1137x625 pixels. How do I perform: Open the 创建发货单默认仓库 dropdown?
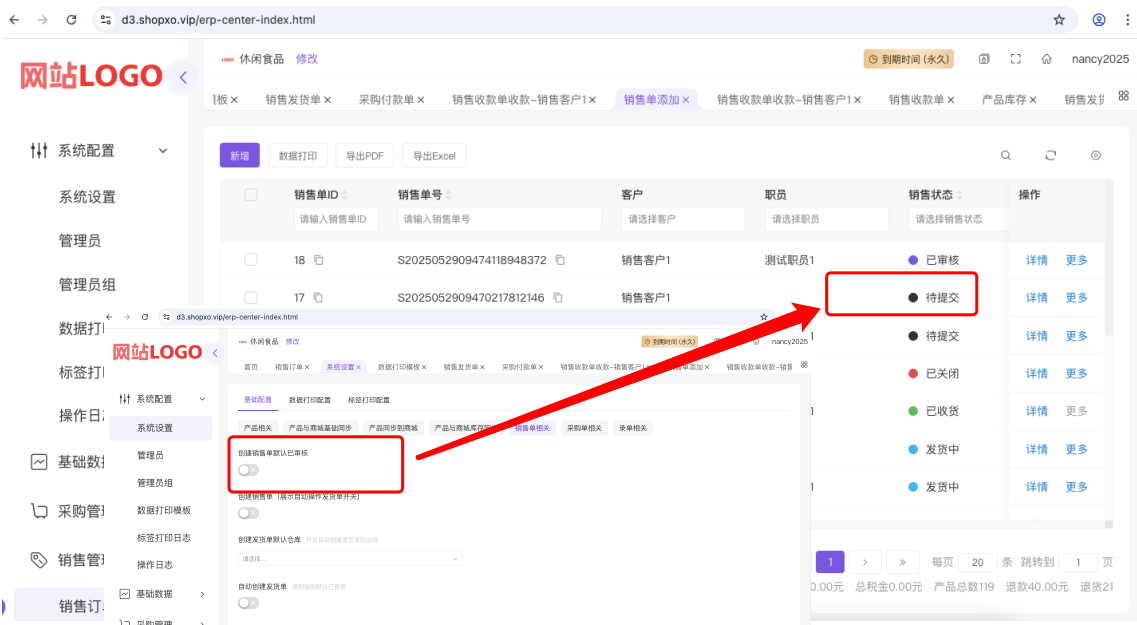350,558
